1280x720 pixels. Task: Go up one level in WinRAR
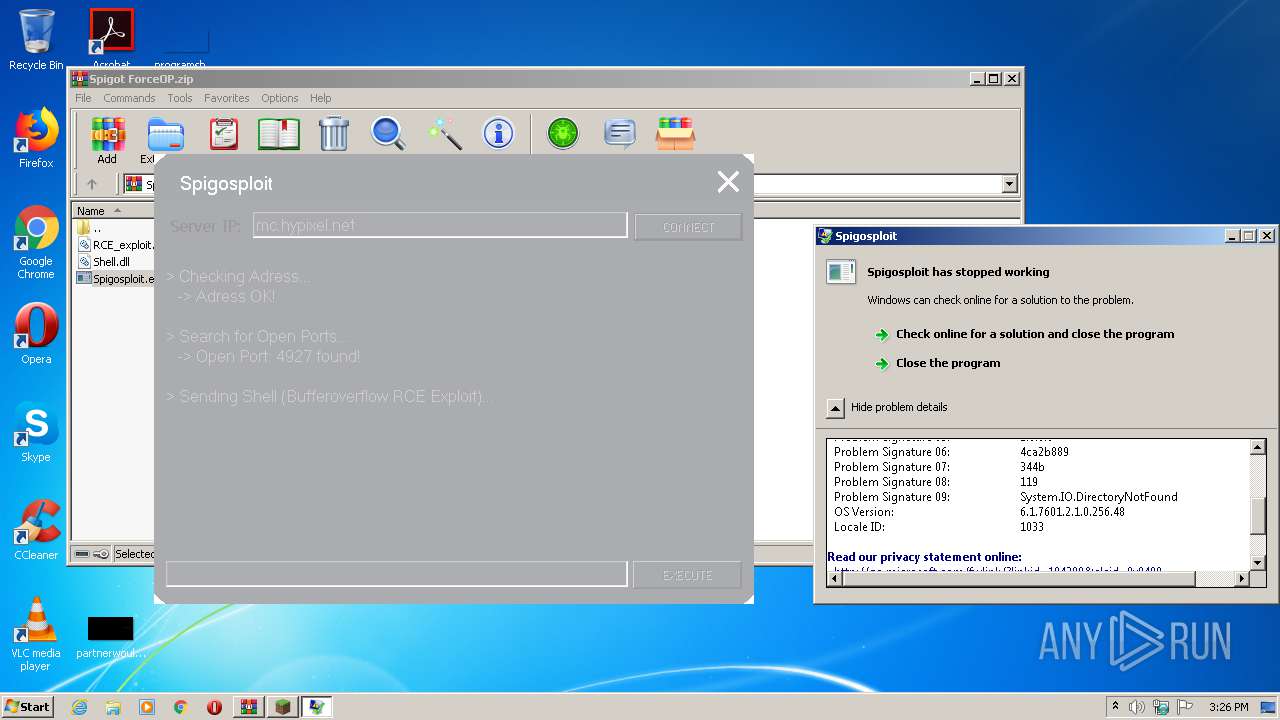click(92, 184)
